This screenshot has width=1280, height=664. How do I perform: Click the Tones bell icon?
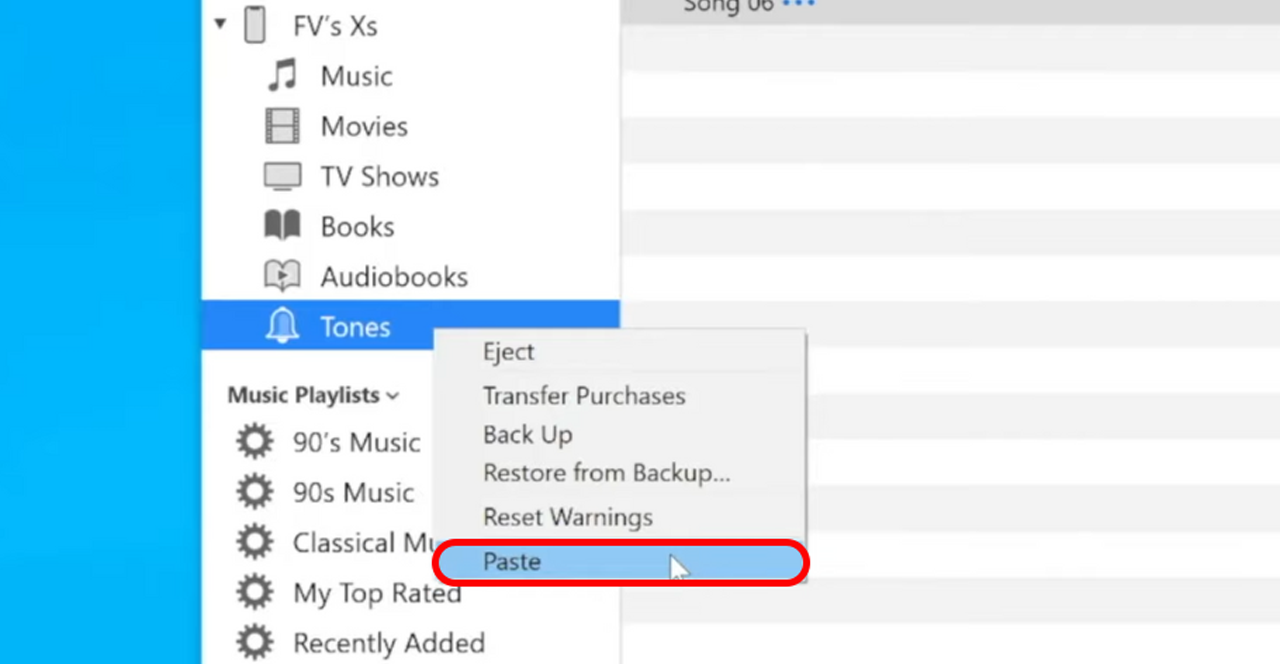coord(282,327)
